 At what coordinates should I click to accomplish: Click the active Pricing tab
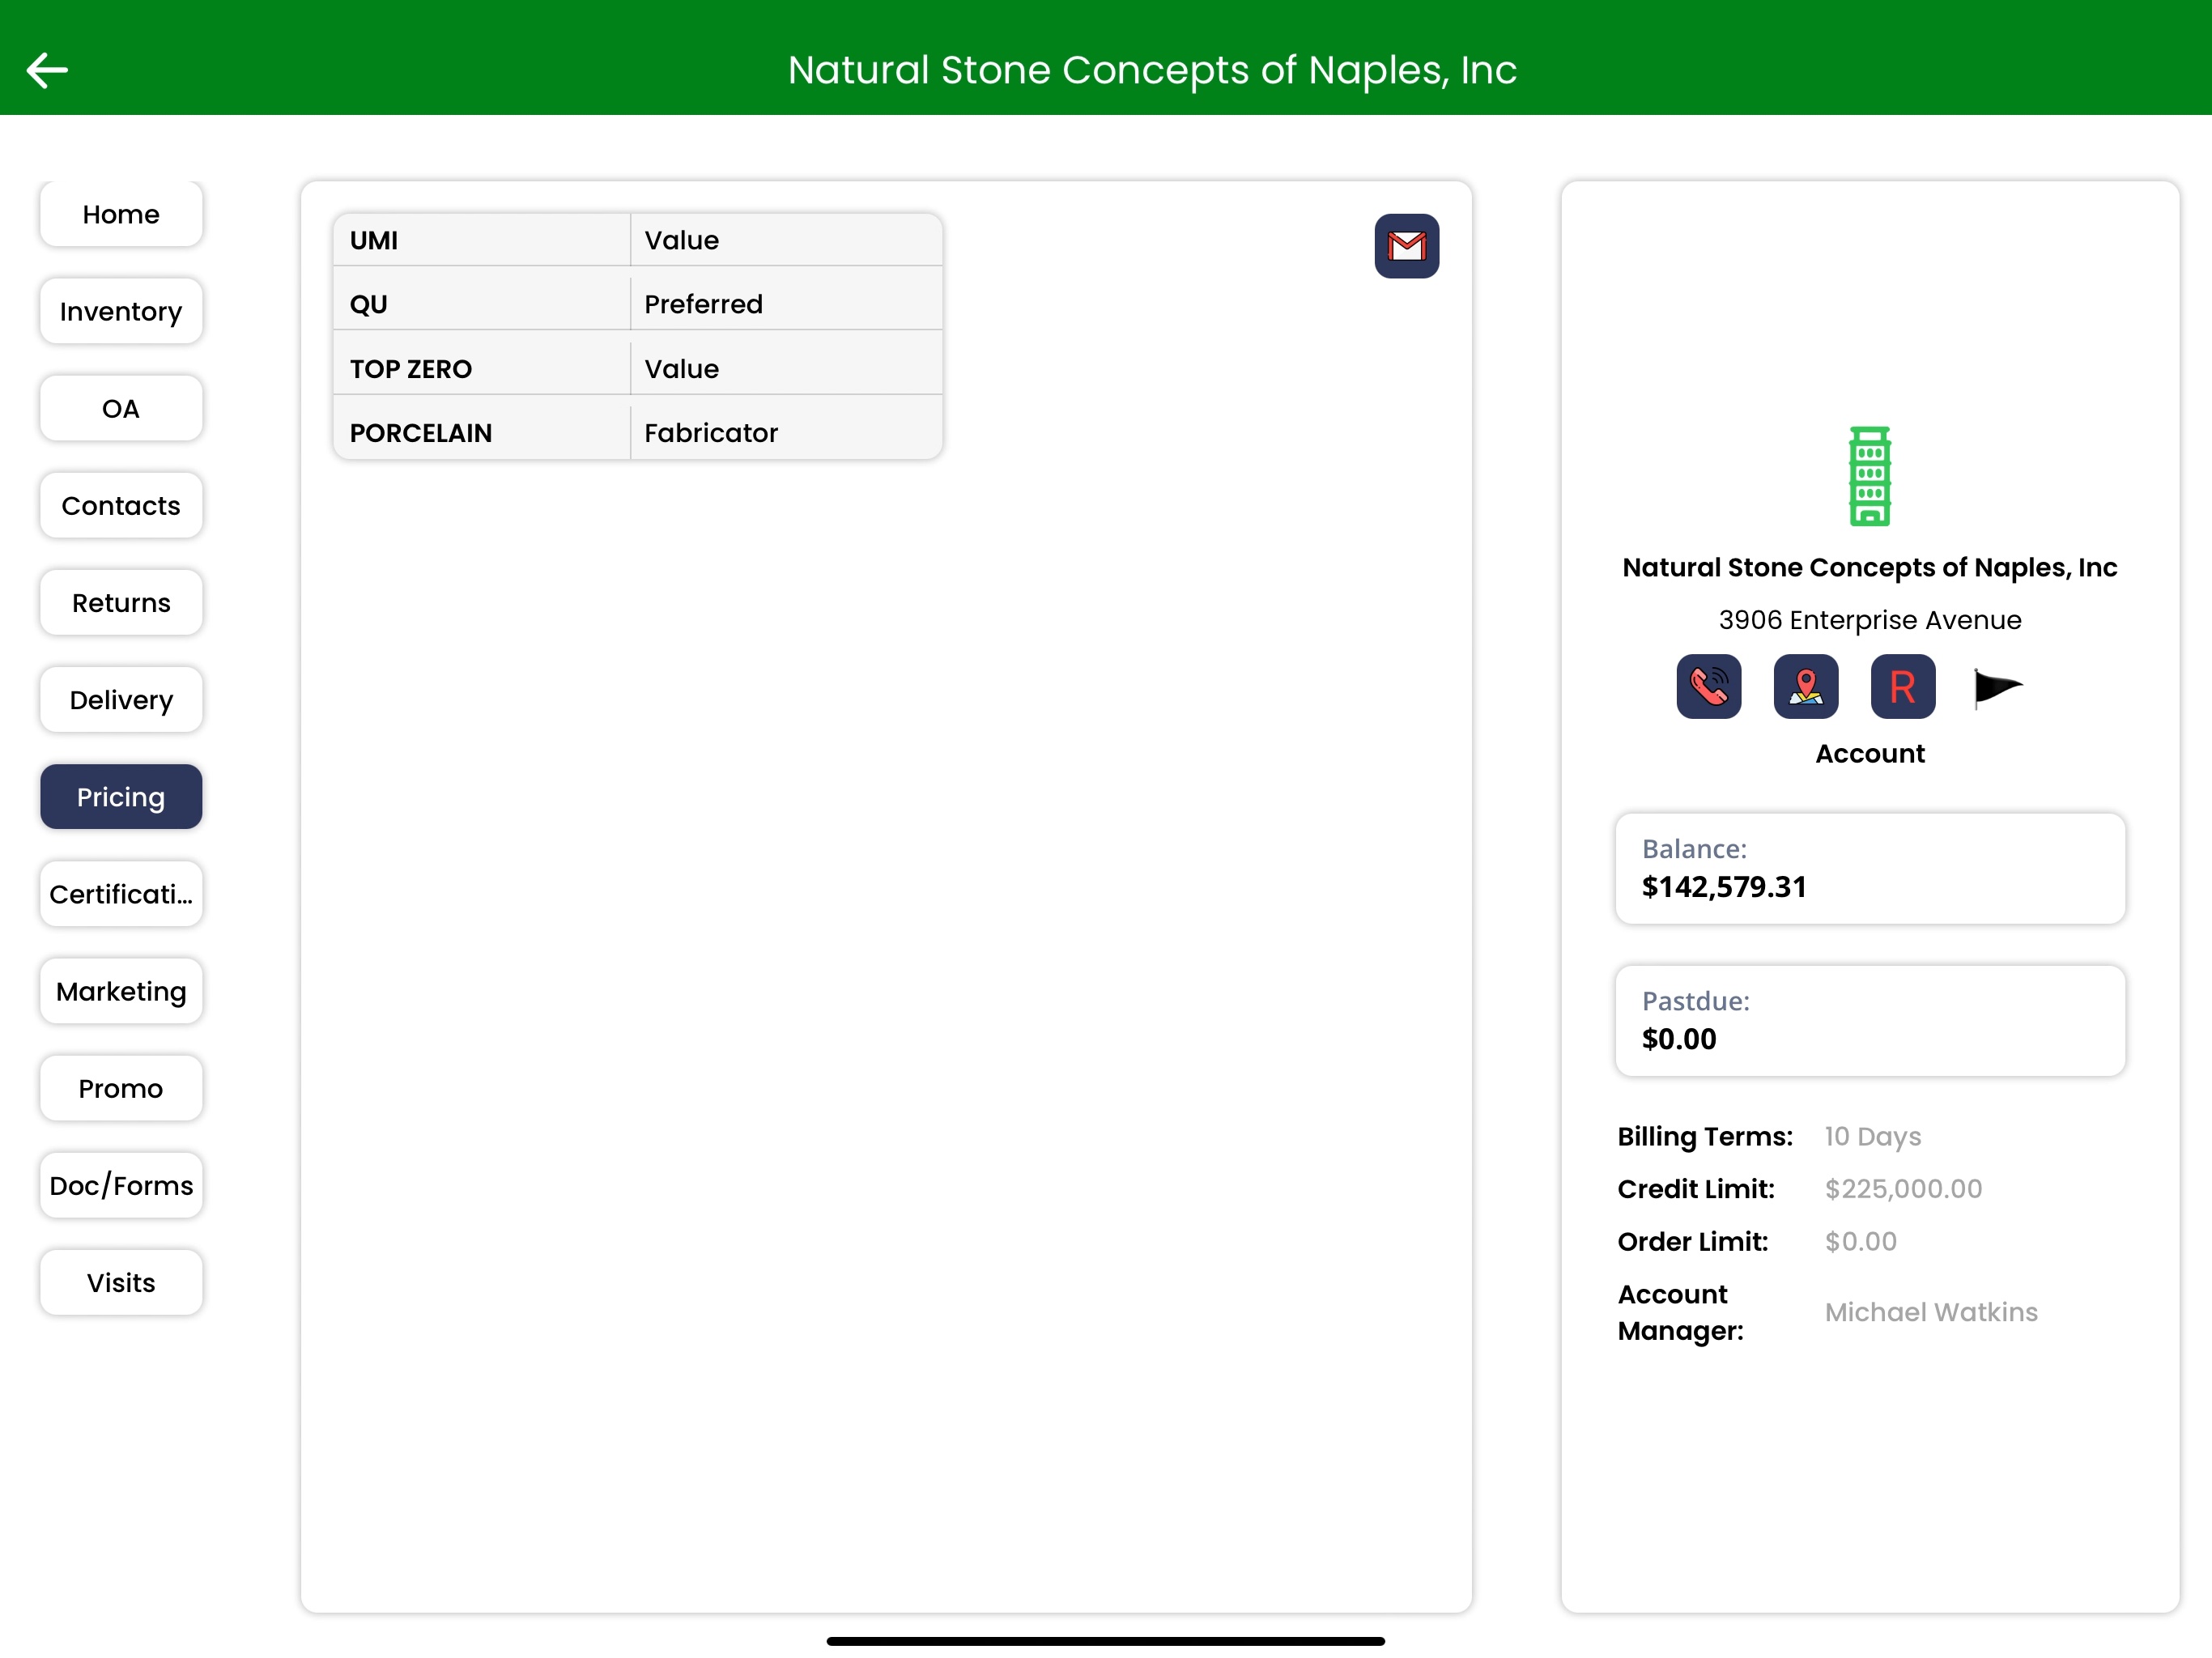tap(121, 797)
